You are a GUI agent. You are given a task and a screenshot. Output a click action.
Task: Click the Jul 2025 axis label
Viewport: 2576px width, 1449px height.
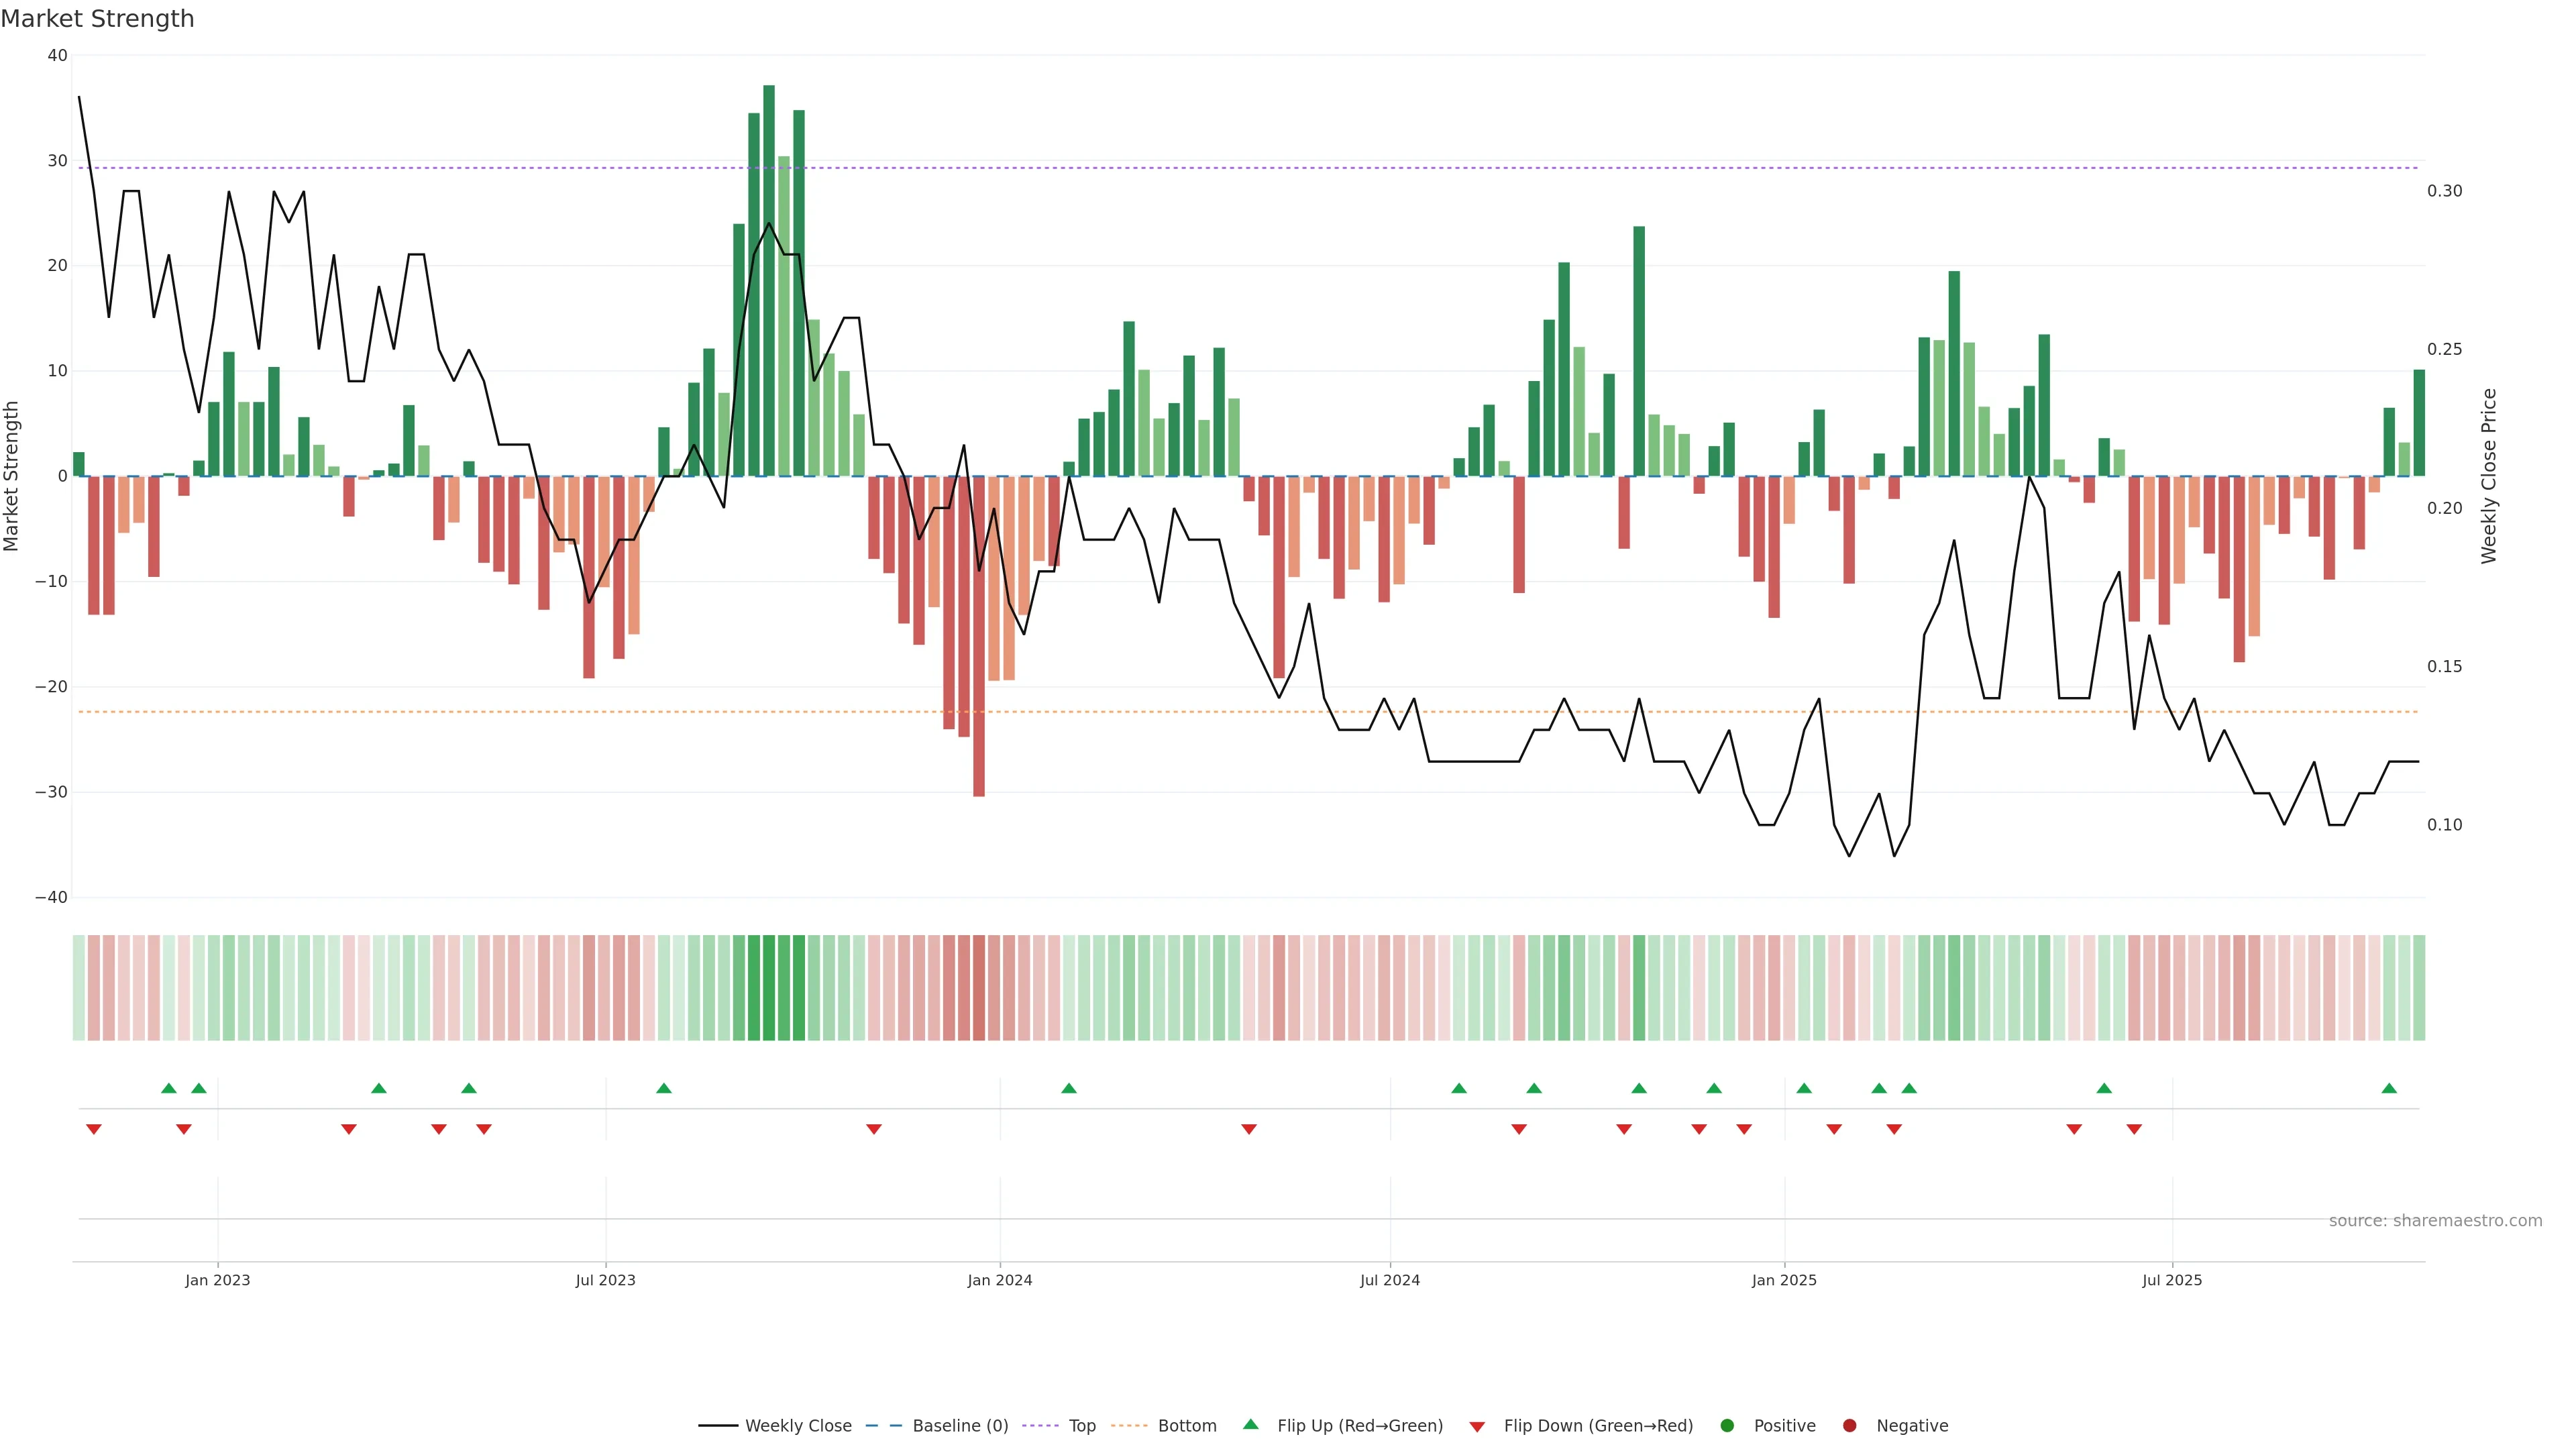(x=2172, y=1280)
